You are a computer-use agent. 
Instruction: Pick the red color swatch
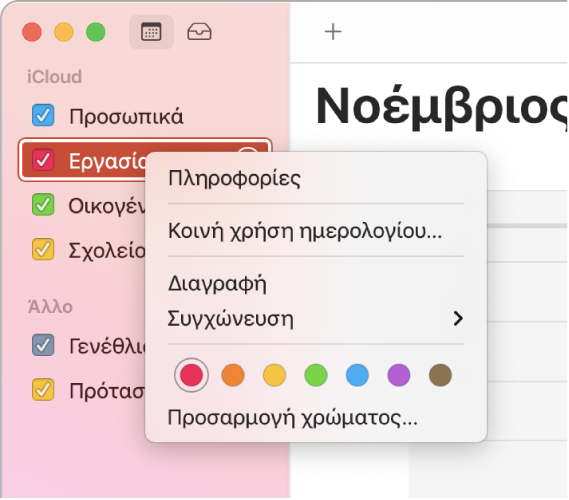[x=191, y=375]
